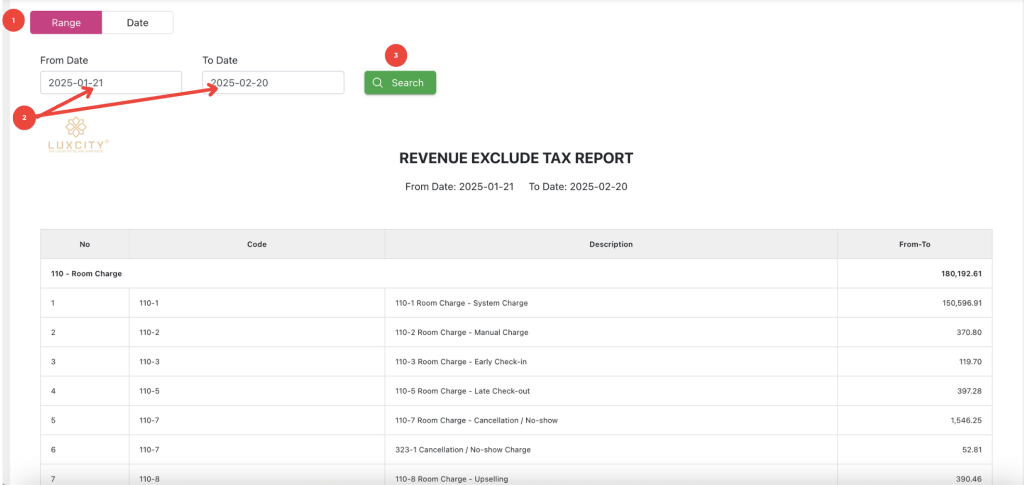1024x485 pixels.
Task: Select the Range toggle option
Action: [66, 22]
